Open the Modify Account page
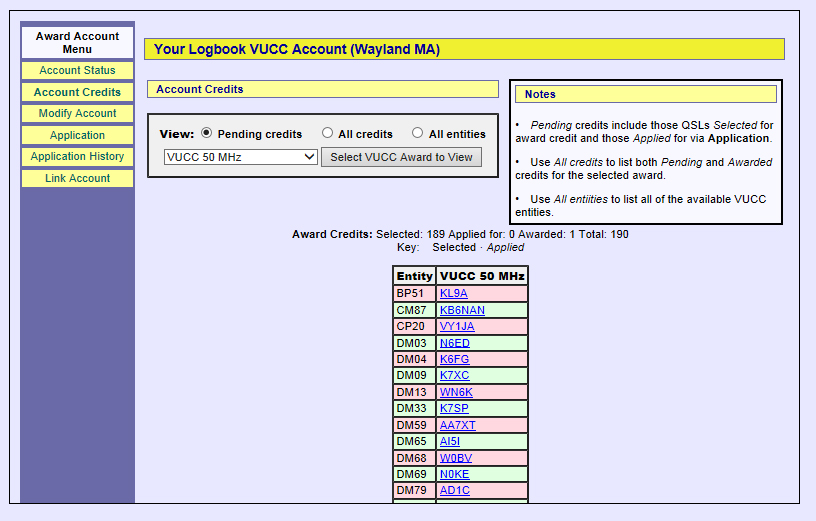 pos(77,114)
